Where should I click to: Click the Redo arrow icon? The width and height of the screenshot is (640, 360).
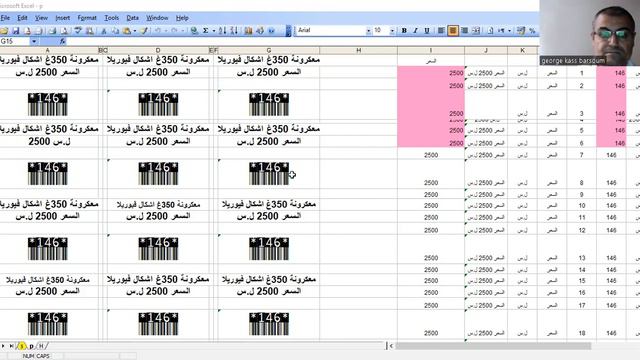click(174, 31)
